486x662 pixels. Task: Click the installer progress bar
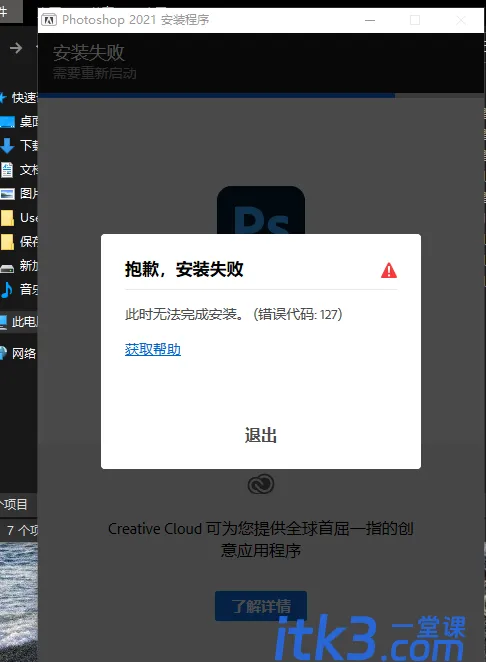pyautogui.click(x=261, y=95)
